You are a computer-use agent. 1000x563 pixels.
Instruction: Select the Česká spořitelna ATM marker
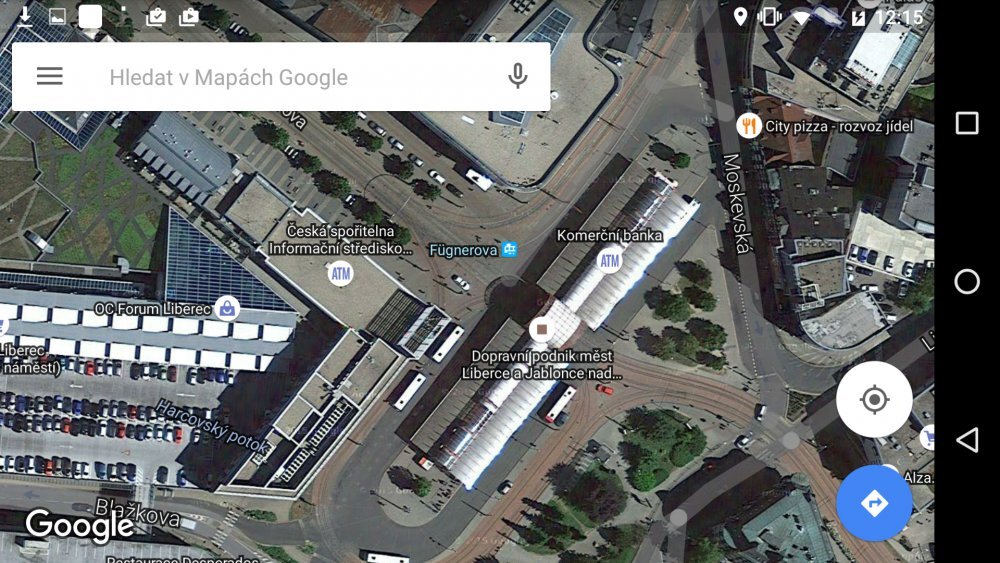point(341,274)
